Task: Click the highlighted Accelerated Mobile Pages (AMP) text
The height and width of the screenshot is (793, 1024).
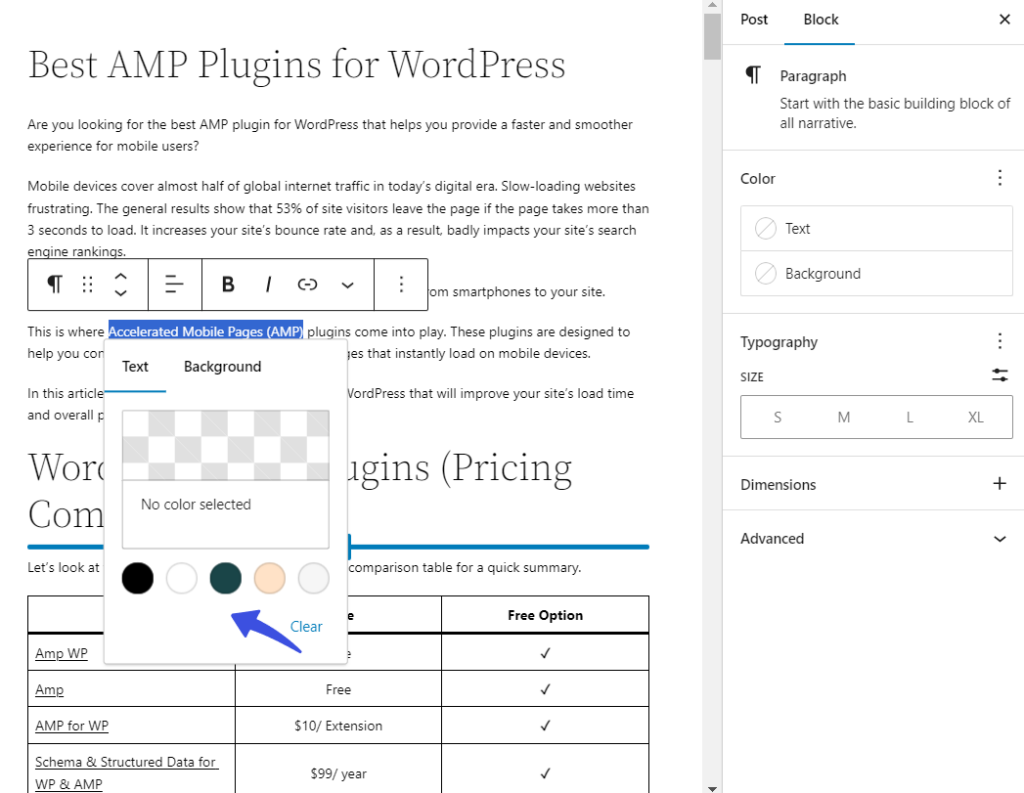Action: click(x=206, y=332)
